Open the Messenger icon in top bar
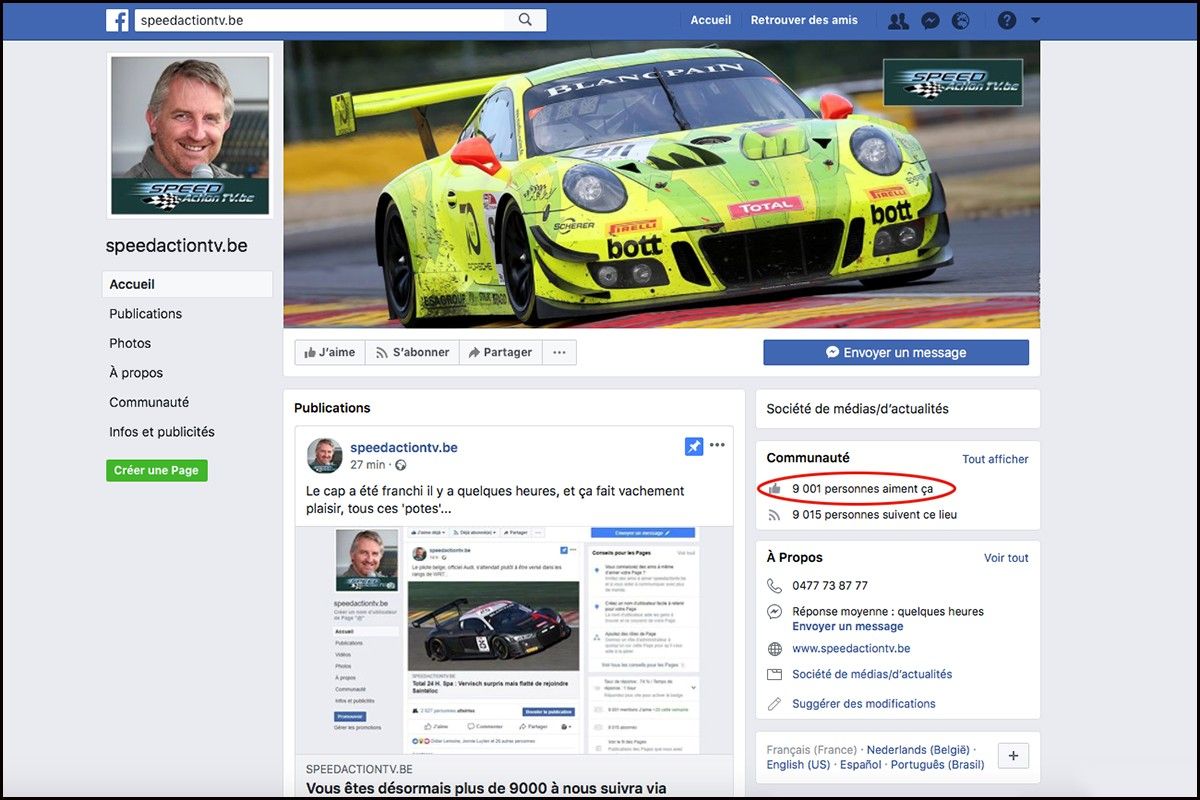 (x=930, y=20)
